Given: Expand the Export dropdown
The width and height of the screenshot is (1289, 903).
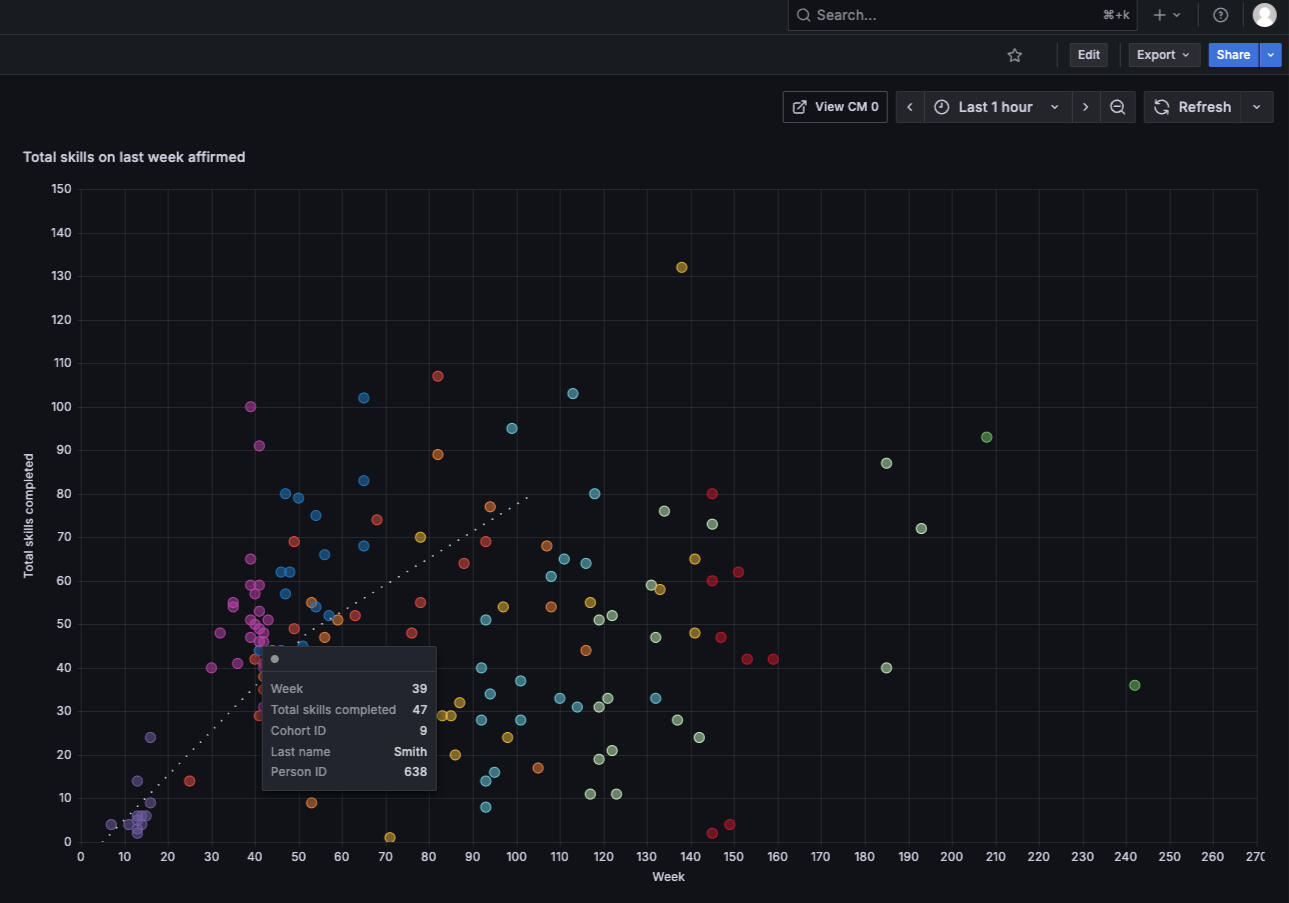Looking at the screenshot, I should (x=1164, y=55).
